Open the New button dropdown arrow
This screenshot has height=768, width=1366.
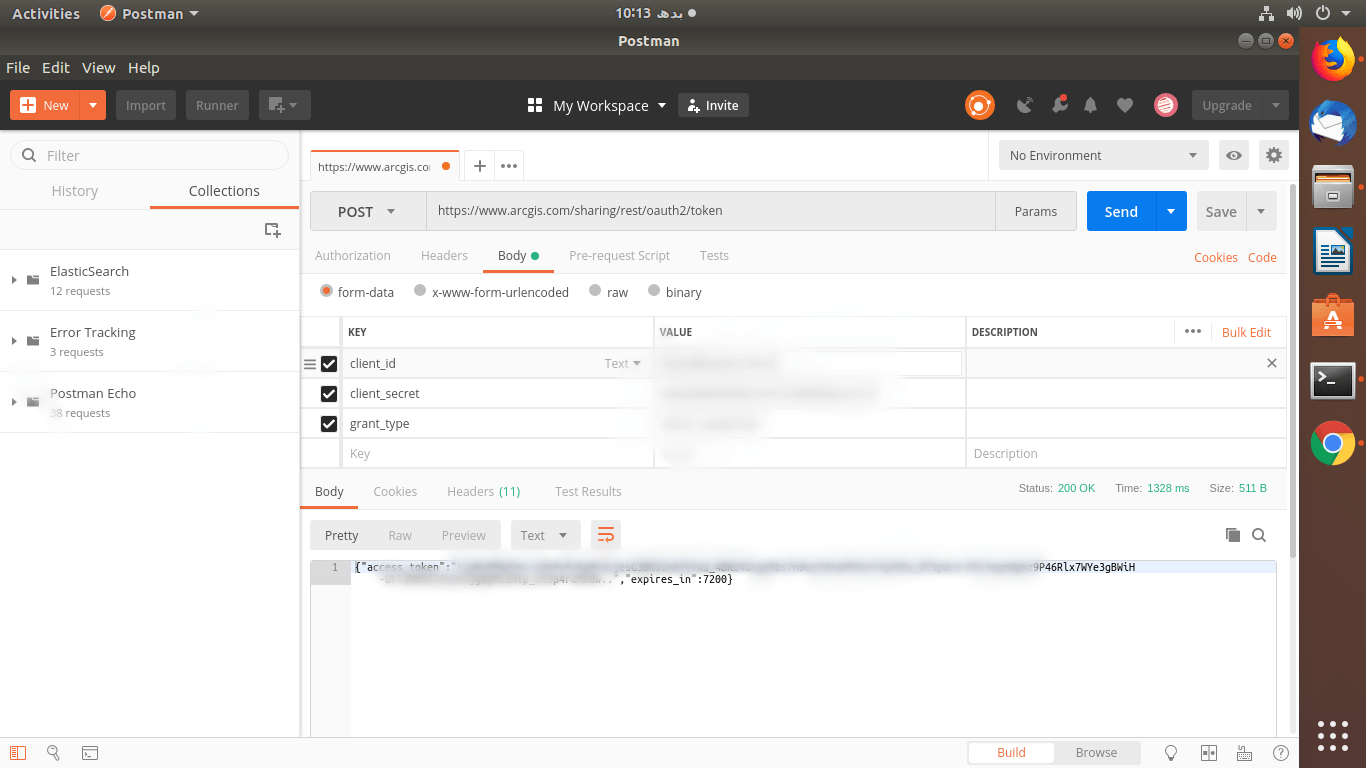(x=92, y=105)
